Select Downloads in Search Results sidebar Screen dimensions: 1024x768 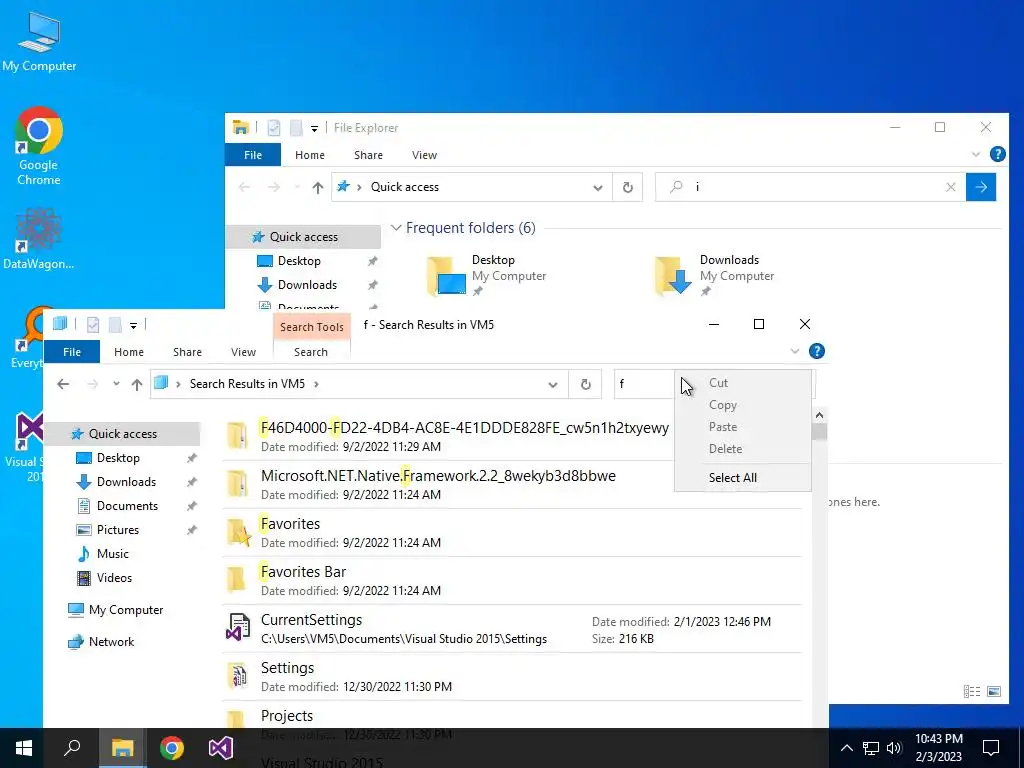[126, 482]
